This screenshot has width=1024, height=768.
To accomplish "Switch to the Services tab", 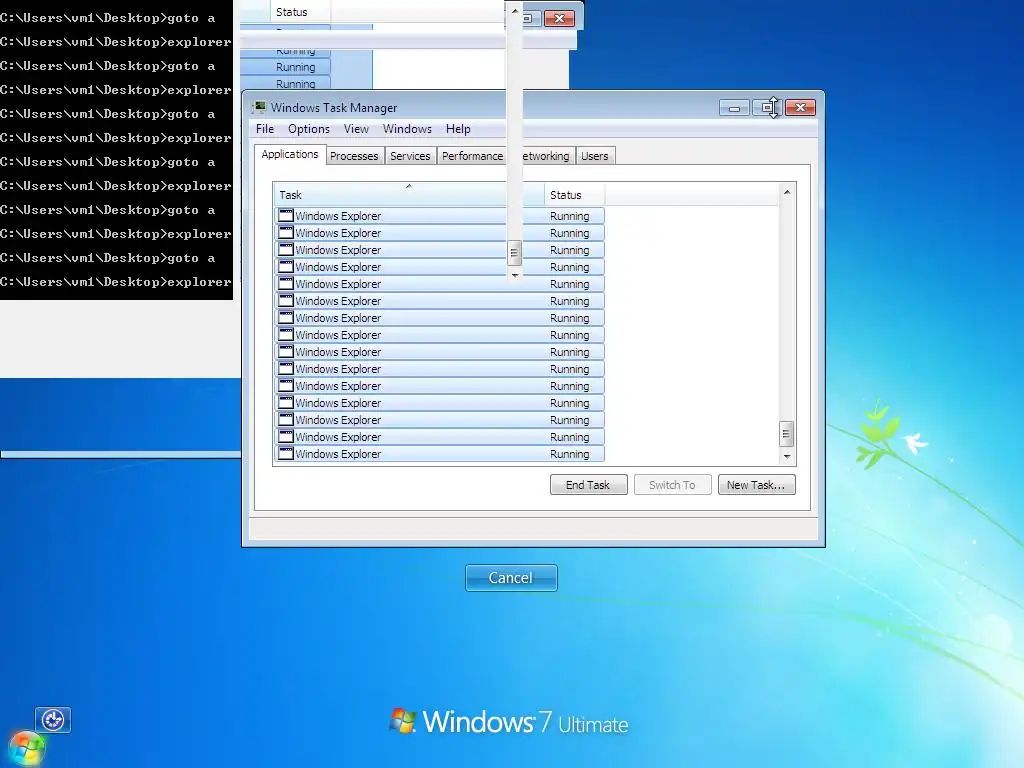I will click(409, 156).
